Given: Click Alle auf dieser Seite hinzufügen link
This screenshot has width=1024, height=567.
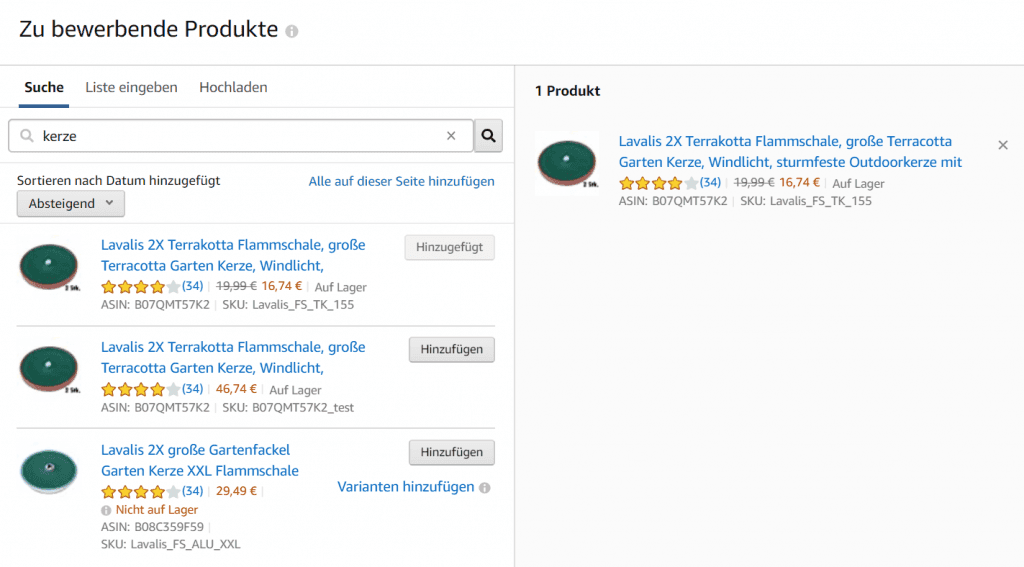Looking at the screenshot, I should [401, 182].
